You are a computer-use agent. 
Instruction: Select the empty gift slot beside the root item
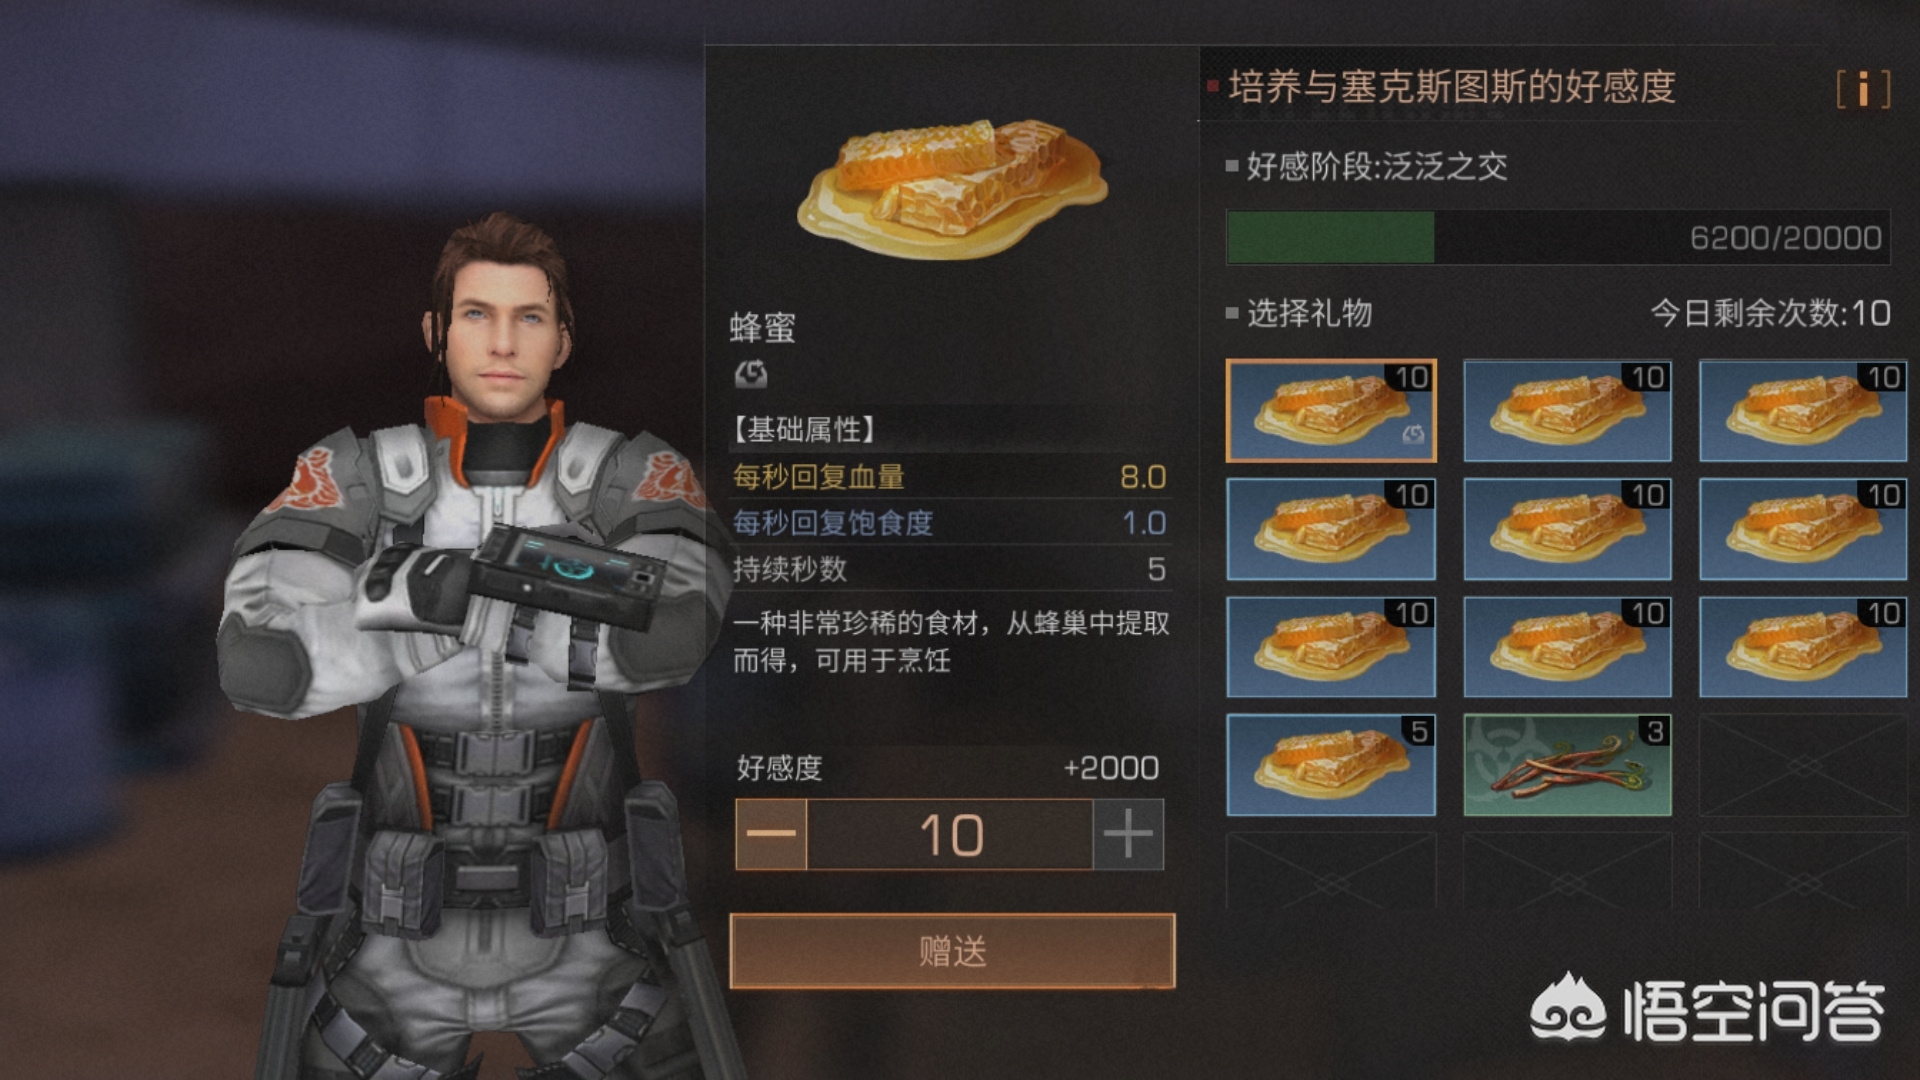(x=1803, y=765)
